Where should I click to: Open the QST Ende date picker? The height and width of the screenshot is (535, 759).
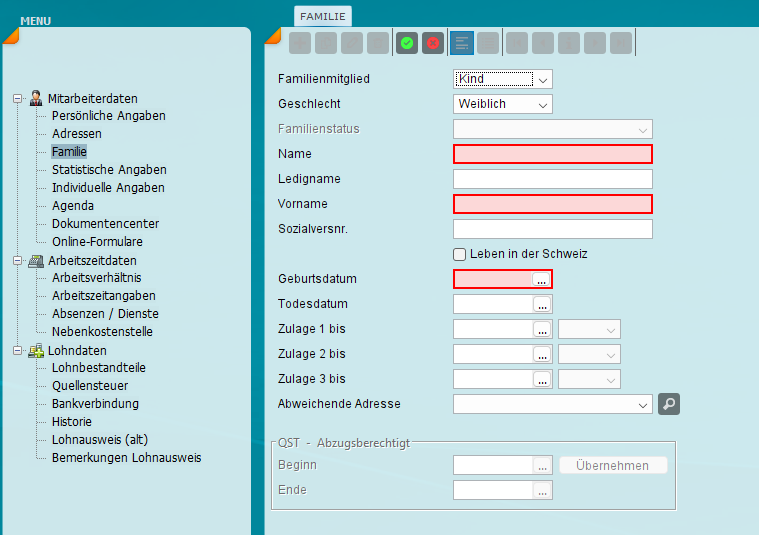pos(542,490)
